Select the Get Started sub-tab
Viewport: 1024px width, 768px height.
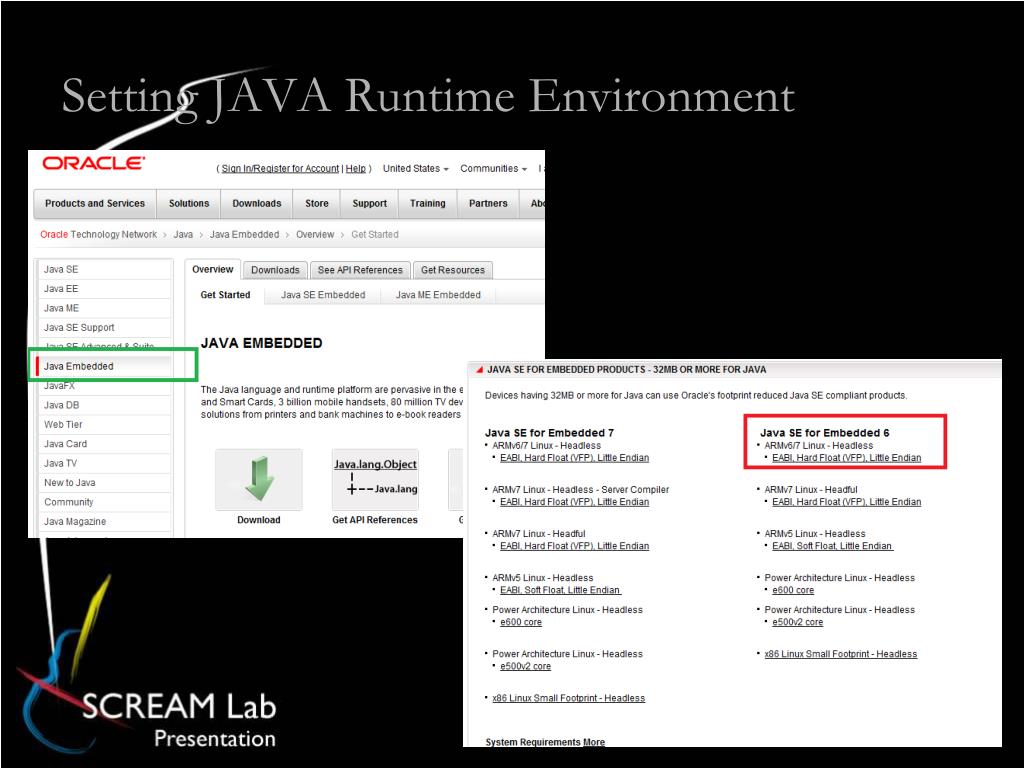coord(225,295)
